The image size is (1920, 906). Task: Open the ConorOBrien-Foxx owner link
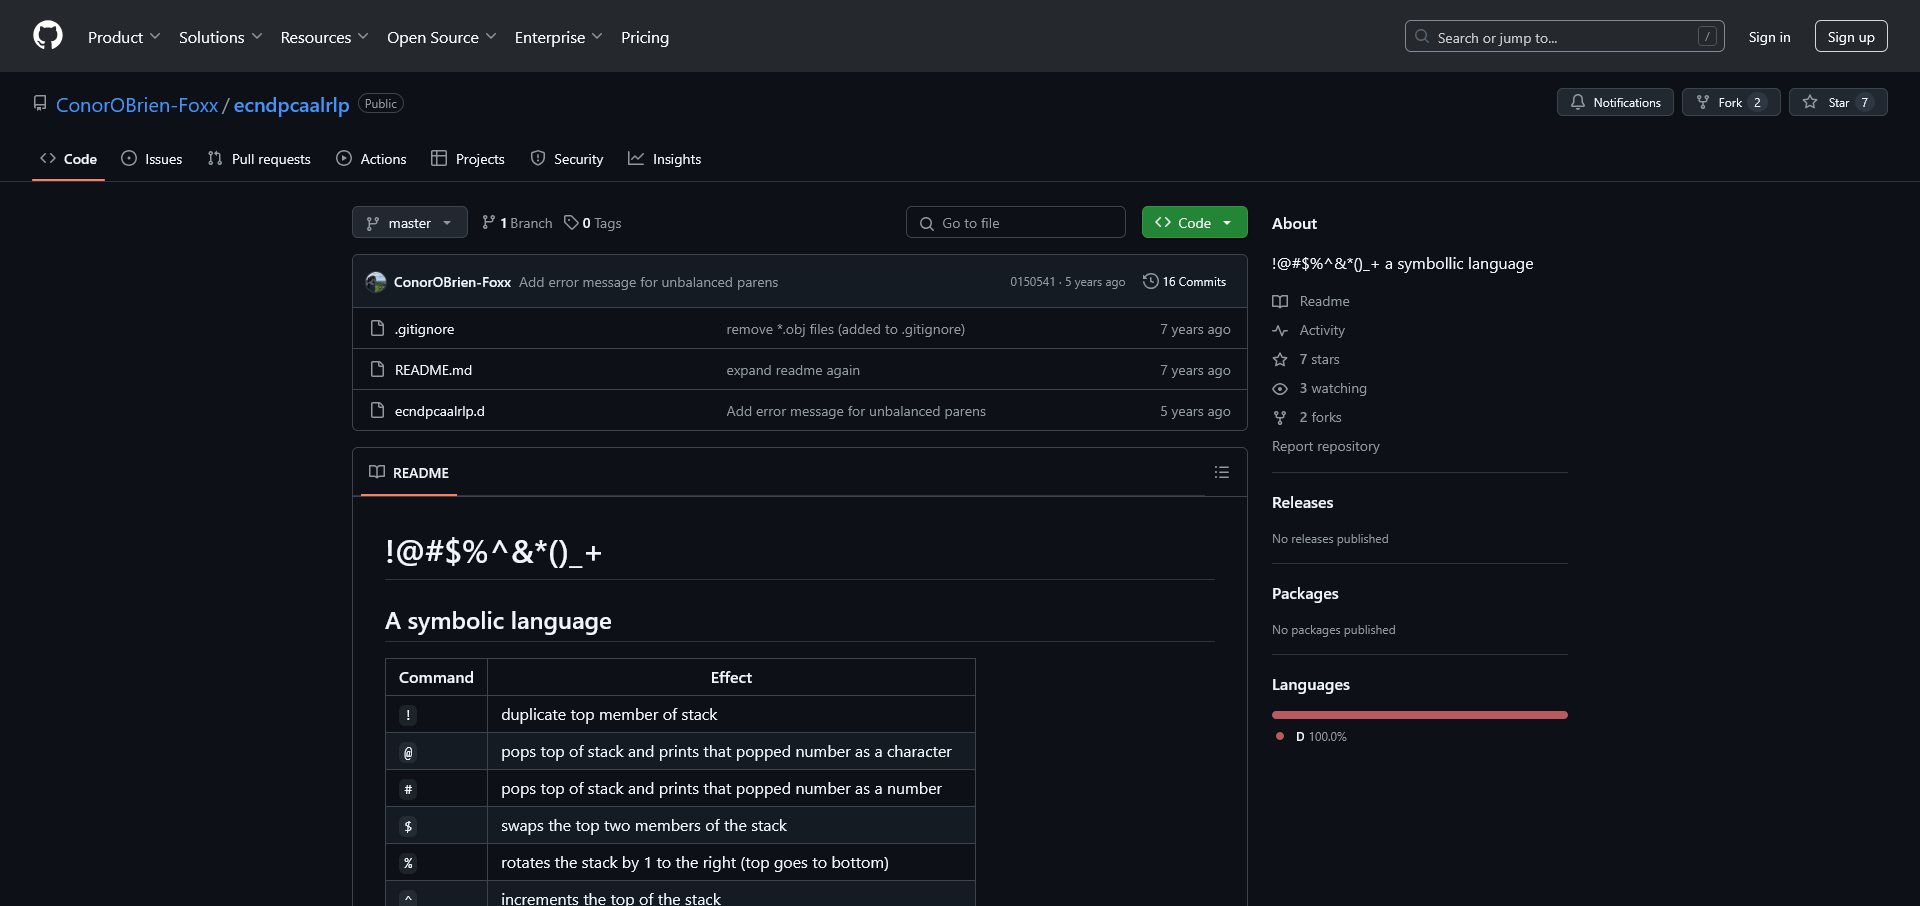pyautogui.click(x=137, y=104)
